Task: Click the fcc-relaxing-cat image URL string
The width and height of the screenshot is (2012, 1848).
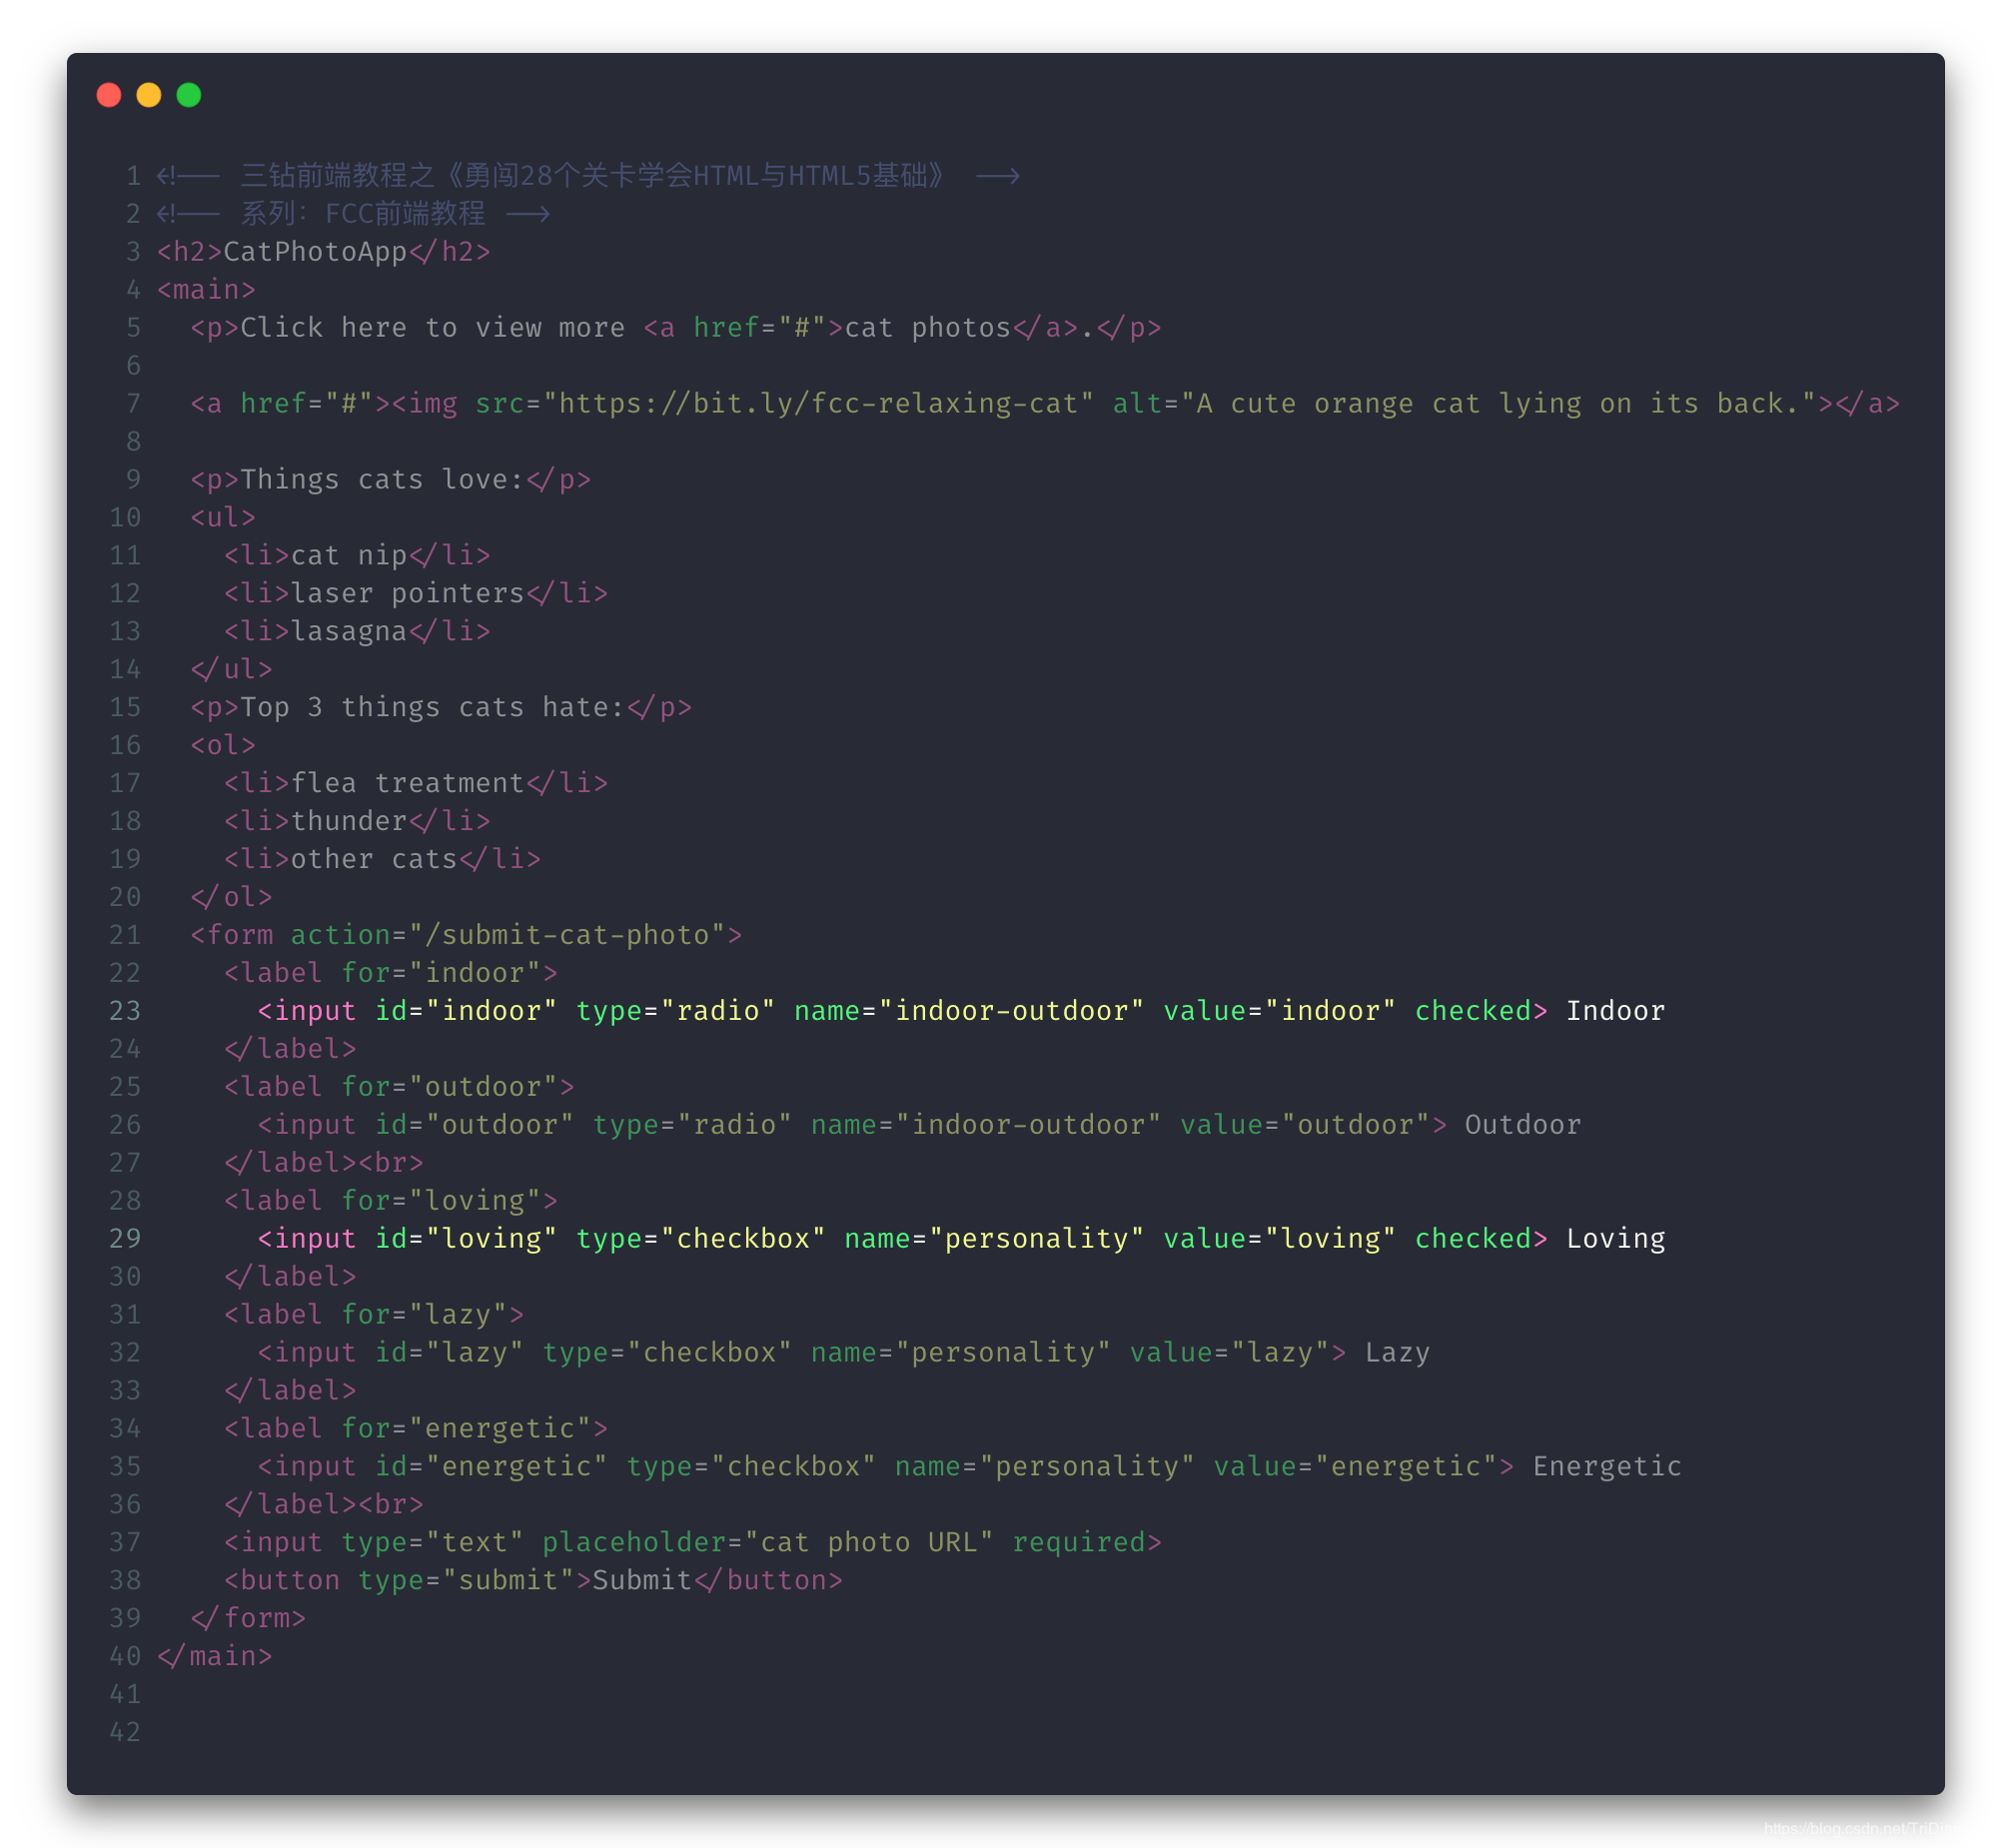Action: (x=818, y=404)
